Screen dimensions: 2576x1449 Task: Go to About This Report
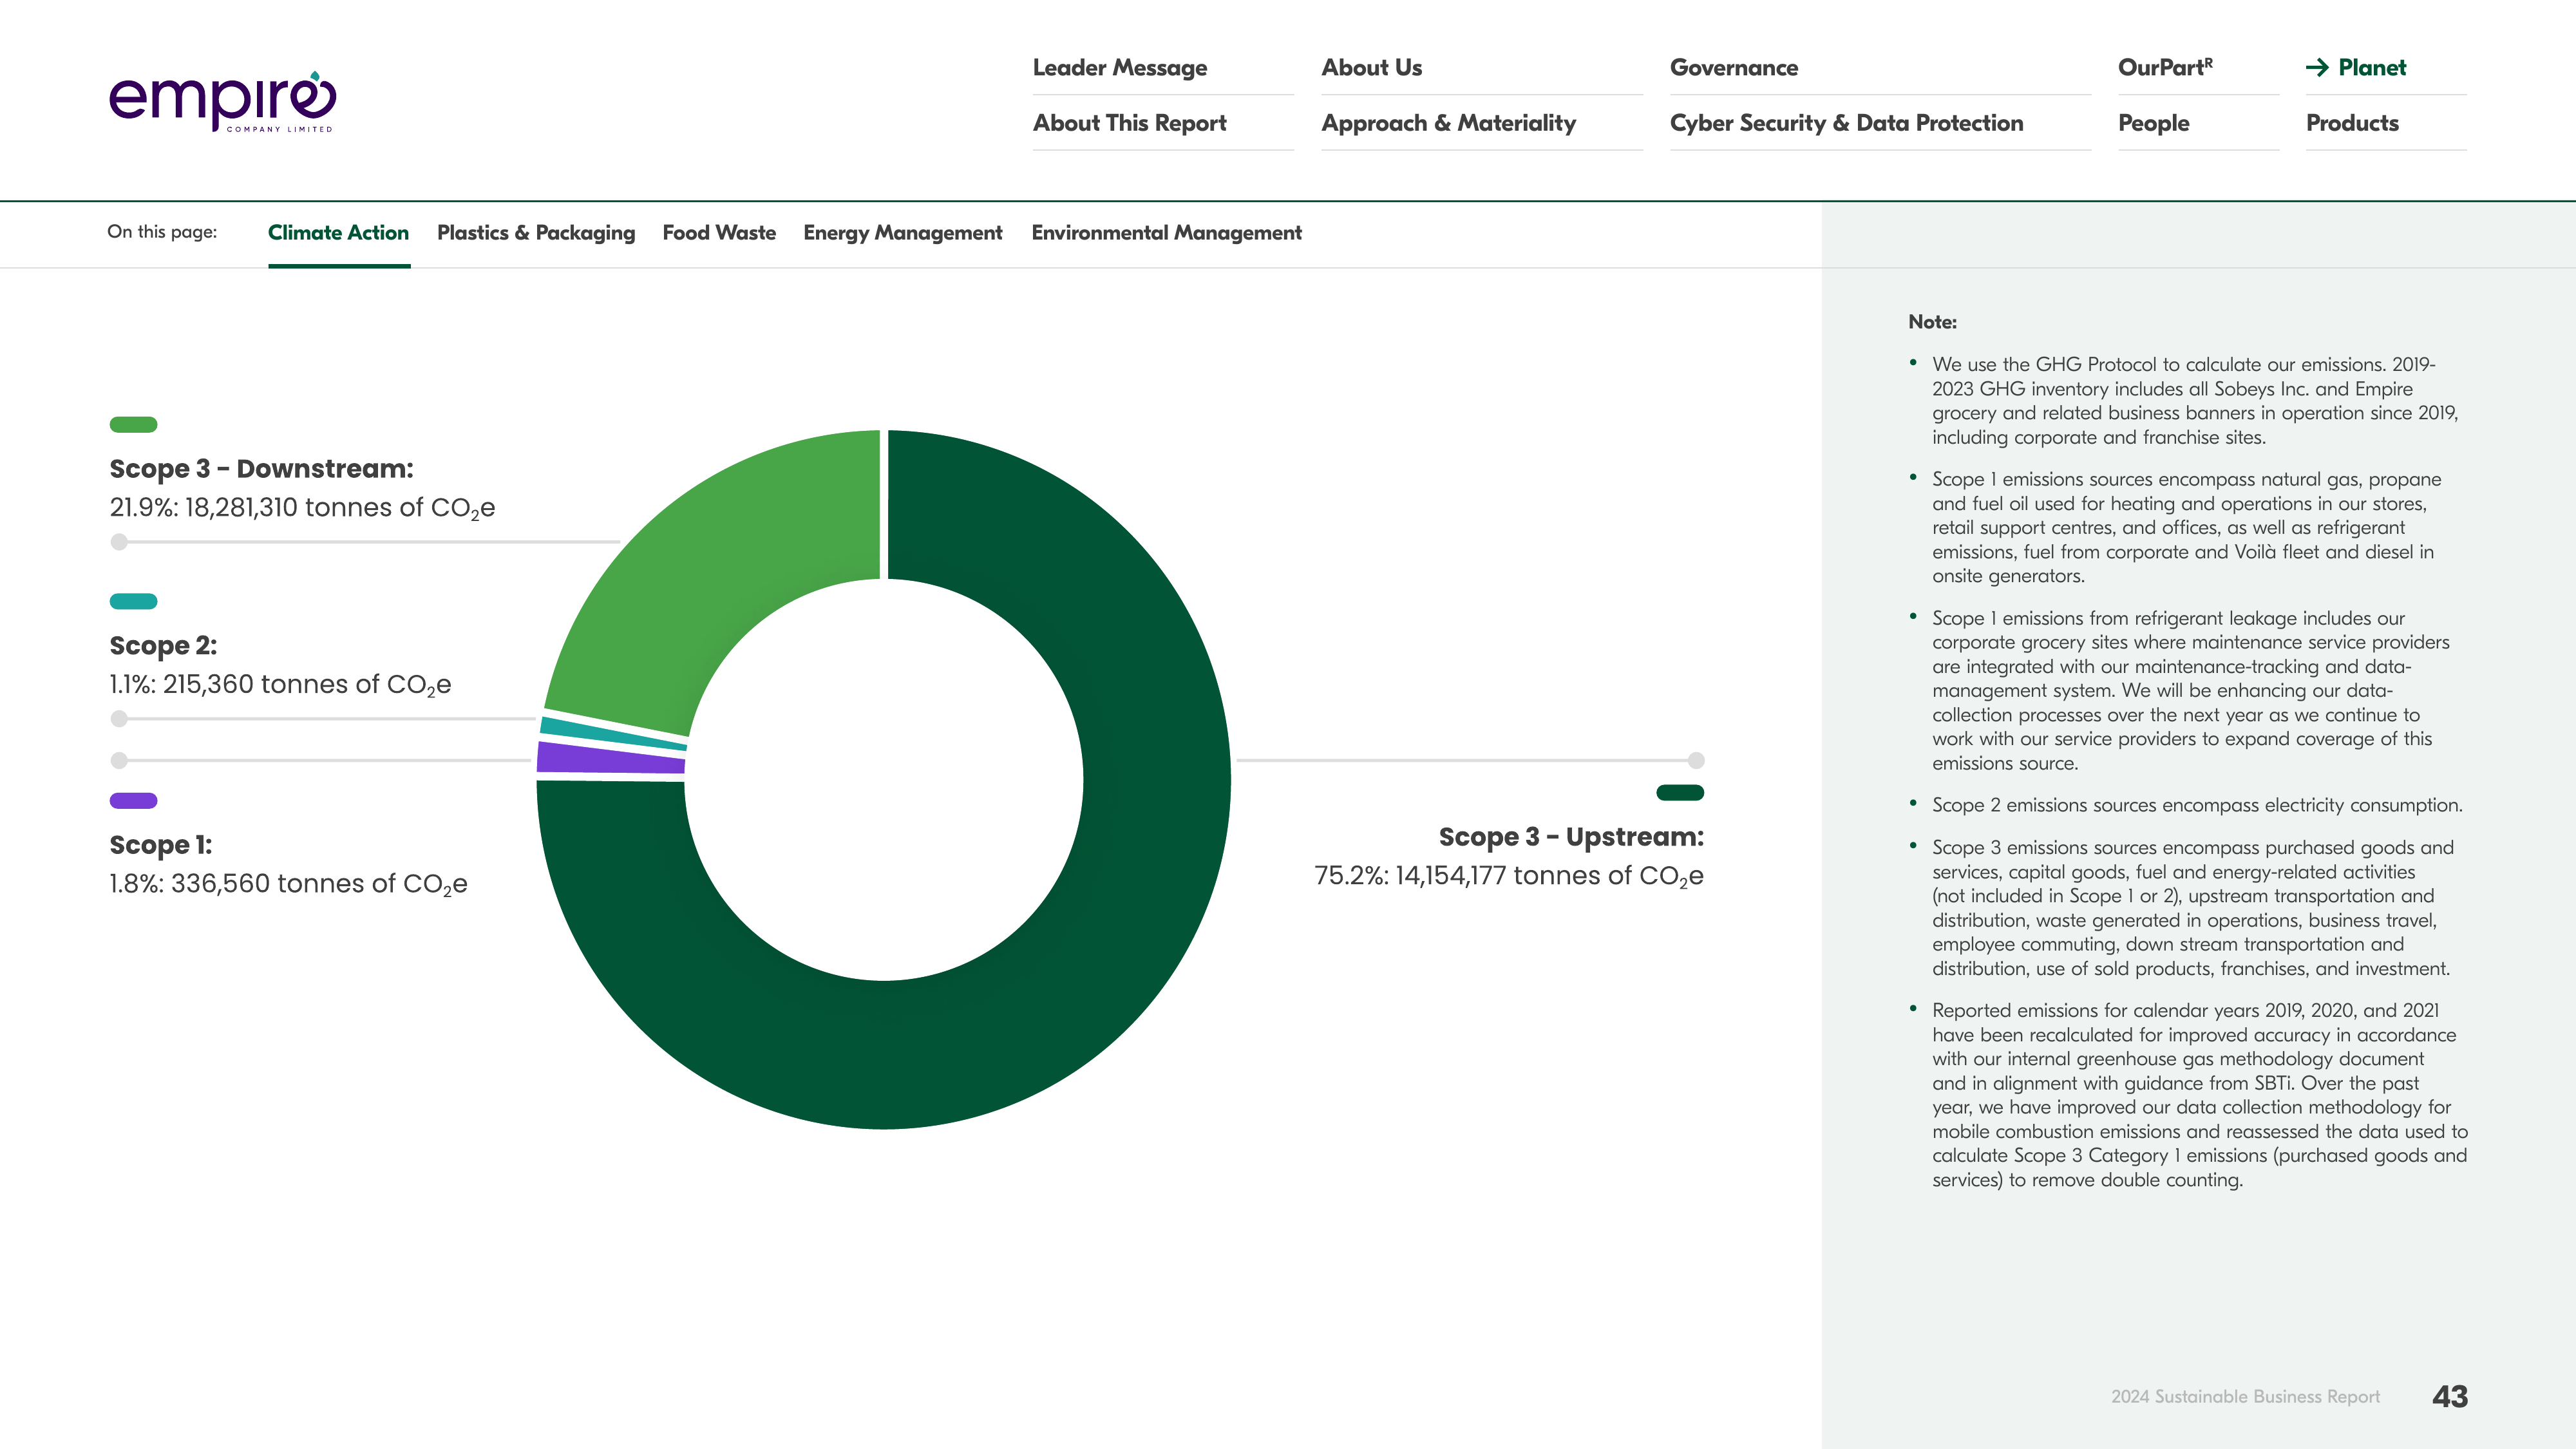click(1129, 123)
